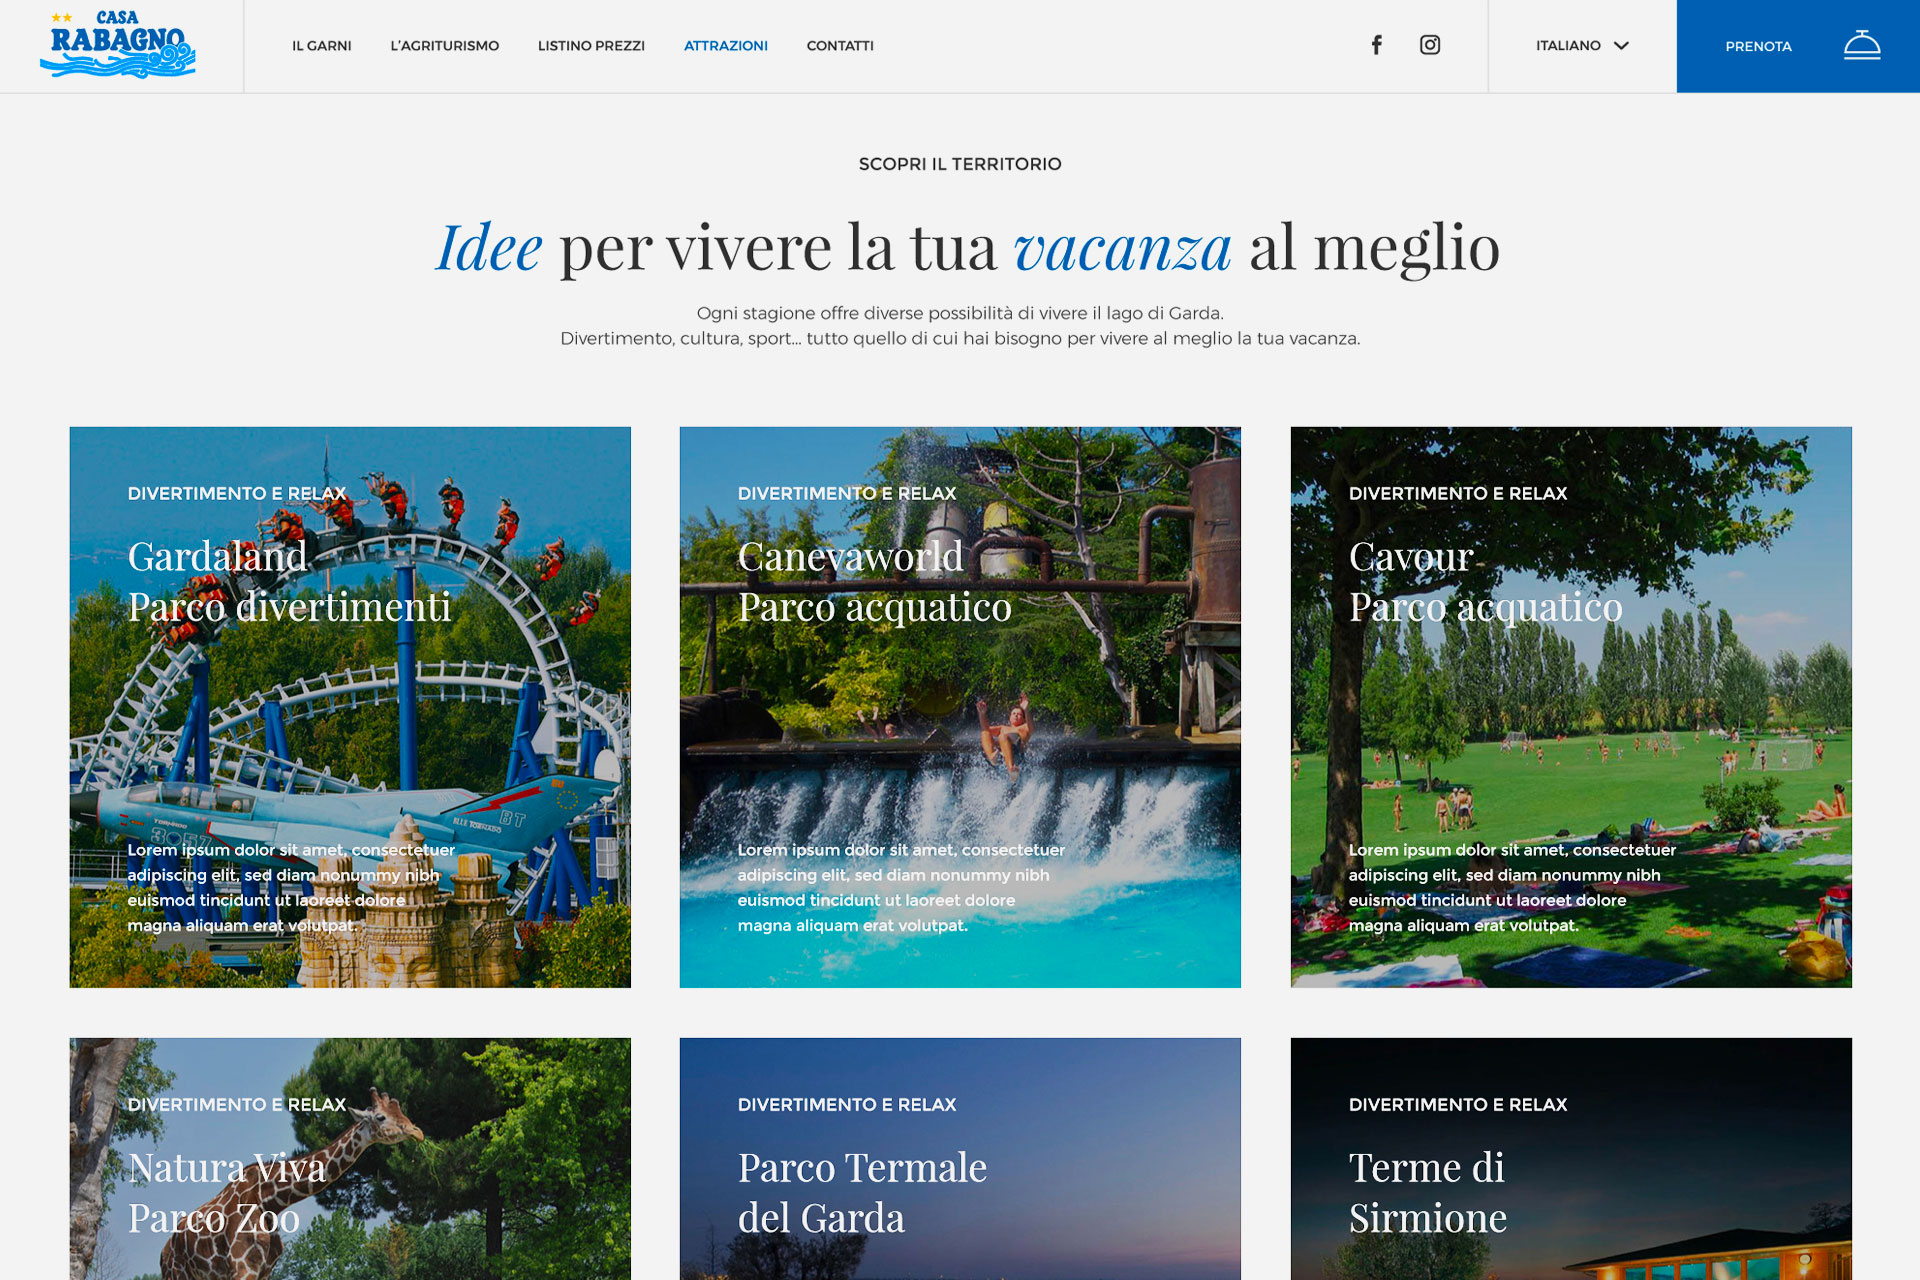This screenshot has width=1920, height=1280.
Task: Click Lorem ipsum text on Canevaworld card
Action: click(x=901, y=888)
